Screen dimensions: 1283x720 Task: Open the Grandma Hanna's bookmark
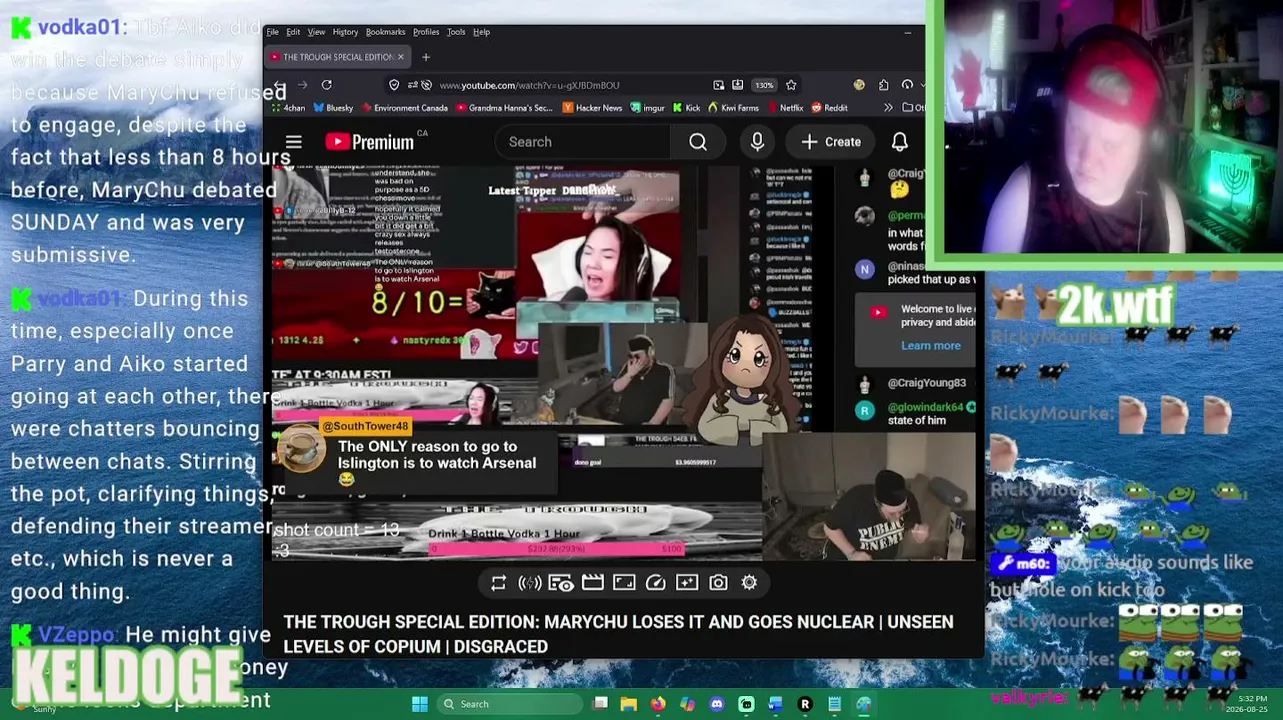tap(505, 108)
